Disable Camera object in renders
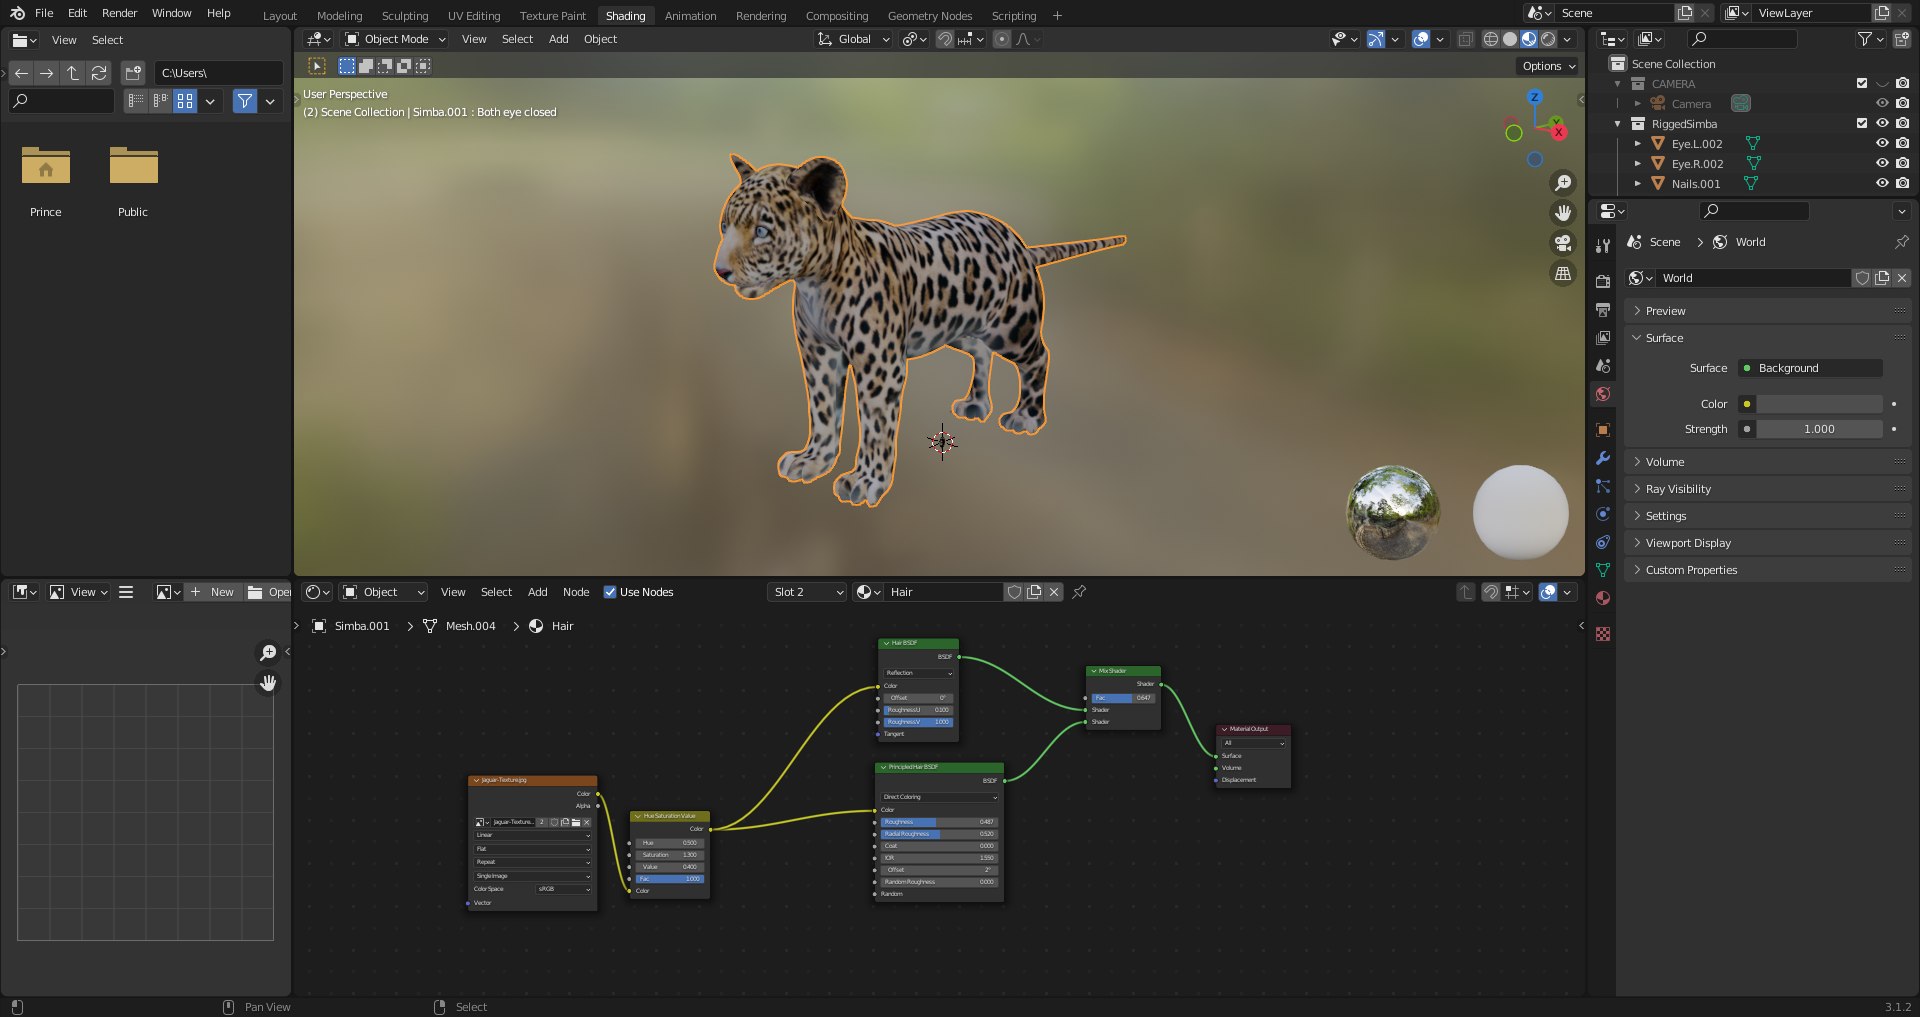 coord(1902,104)
